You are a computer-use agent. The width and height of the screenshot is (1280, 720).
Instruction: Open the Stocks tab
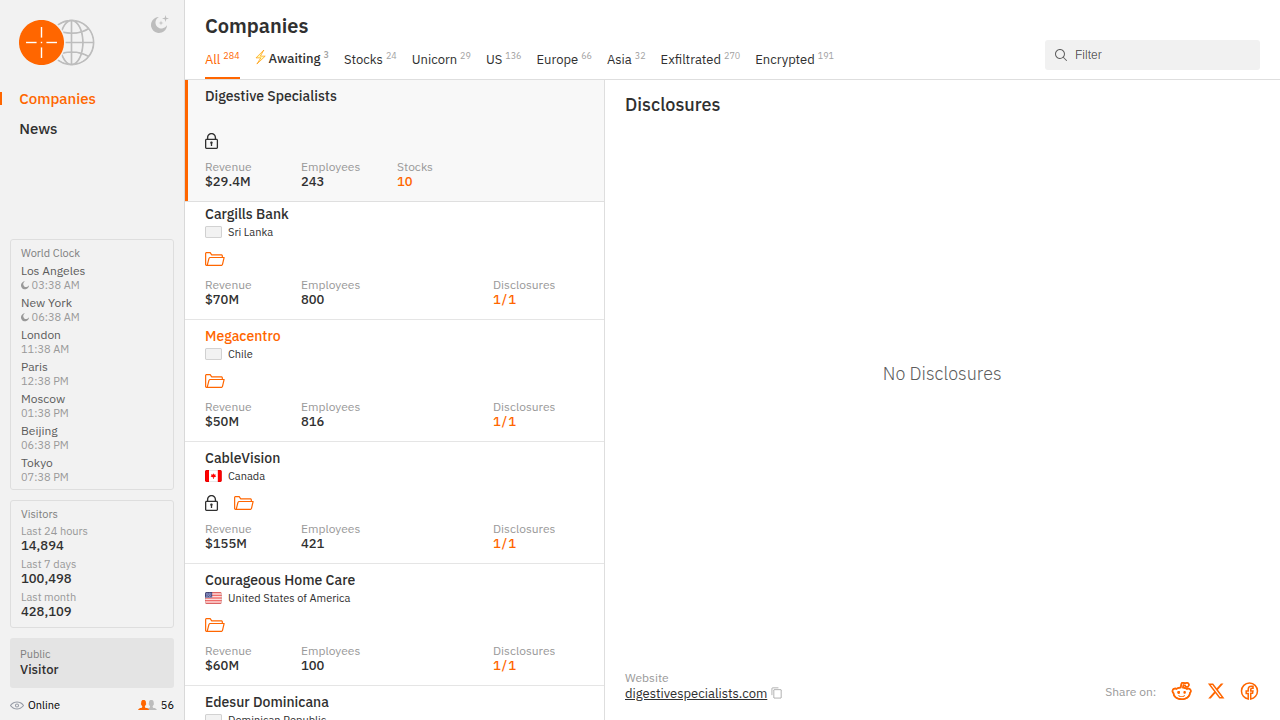(x=370, y=59)
